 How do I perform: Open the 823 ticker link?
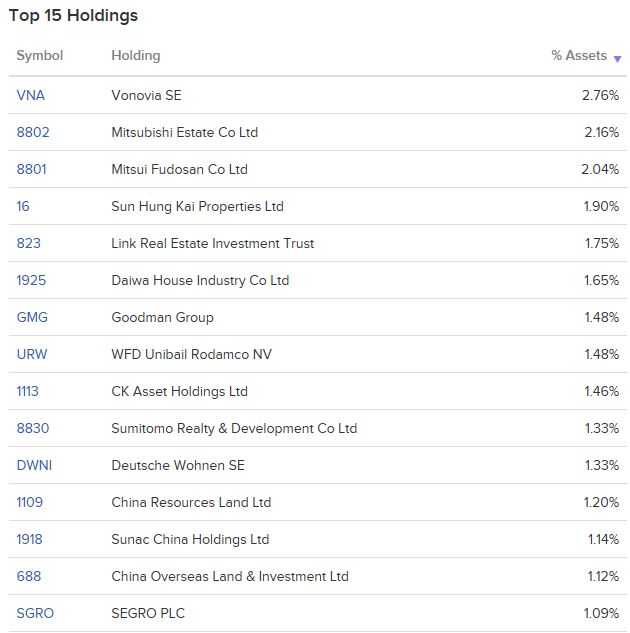[29, 243]
